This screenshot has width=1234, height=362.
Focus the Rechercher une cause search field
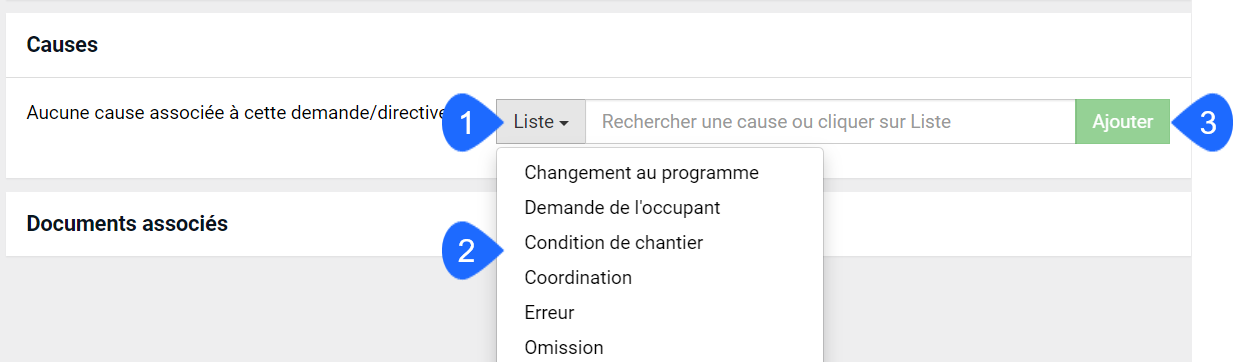831,122
